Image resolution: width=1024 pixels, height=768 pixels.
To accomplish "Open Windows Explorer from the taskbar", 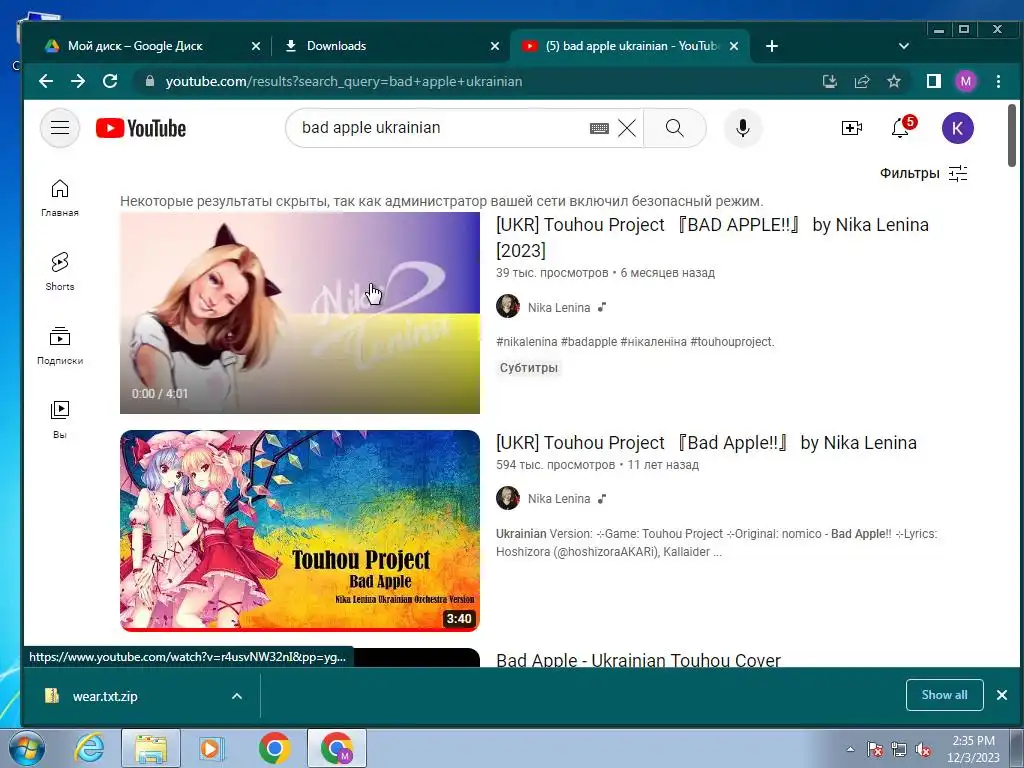I will coord(150,748).
